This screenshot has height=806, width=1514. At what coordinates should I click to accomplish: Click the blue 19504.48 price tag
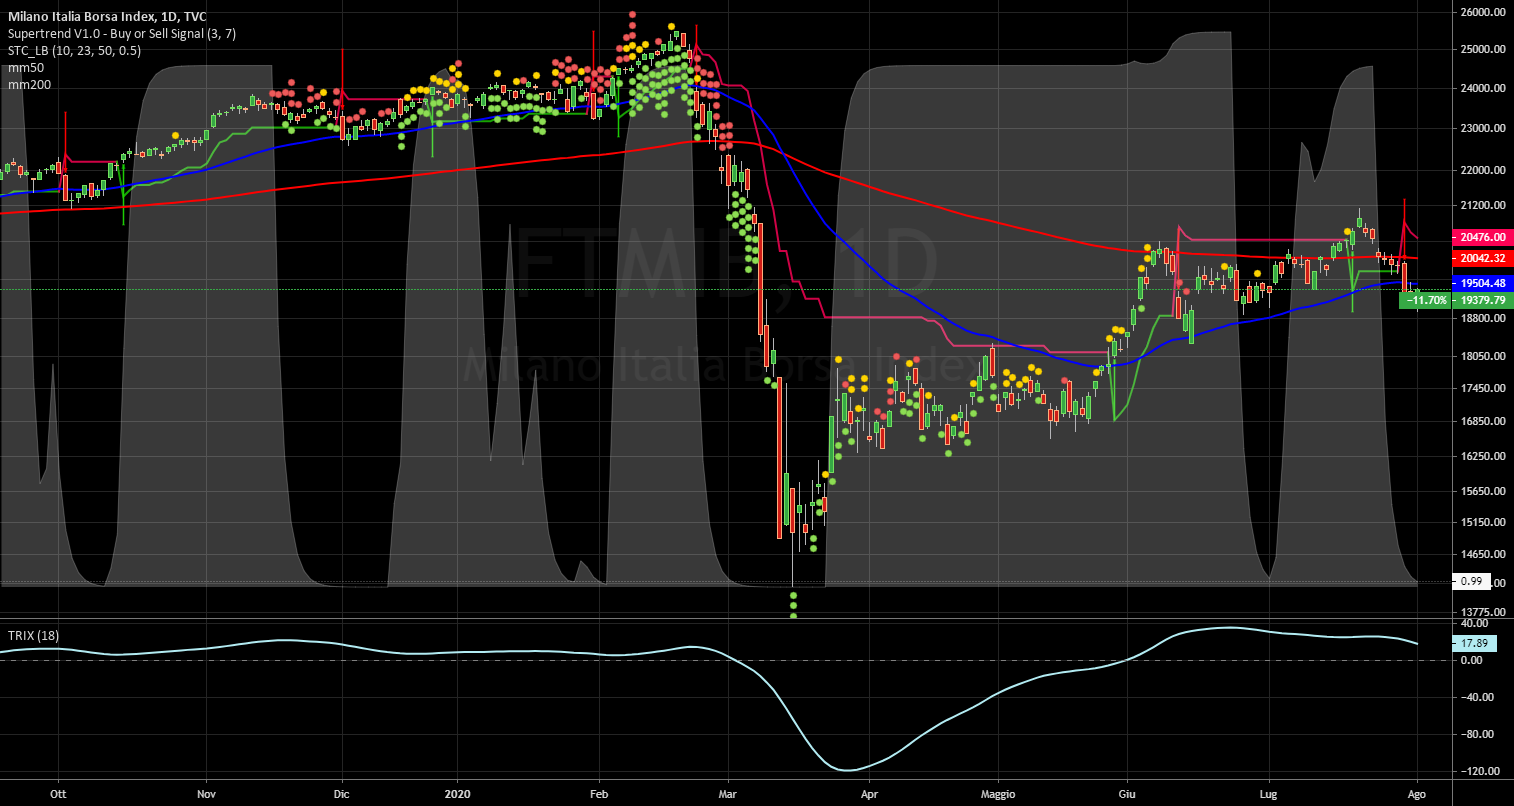1482,283
